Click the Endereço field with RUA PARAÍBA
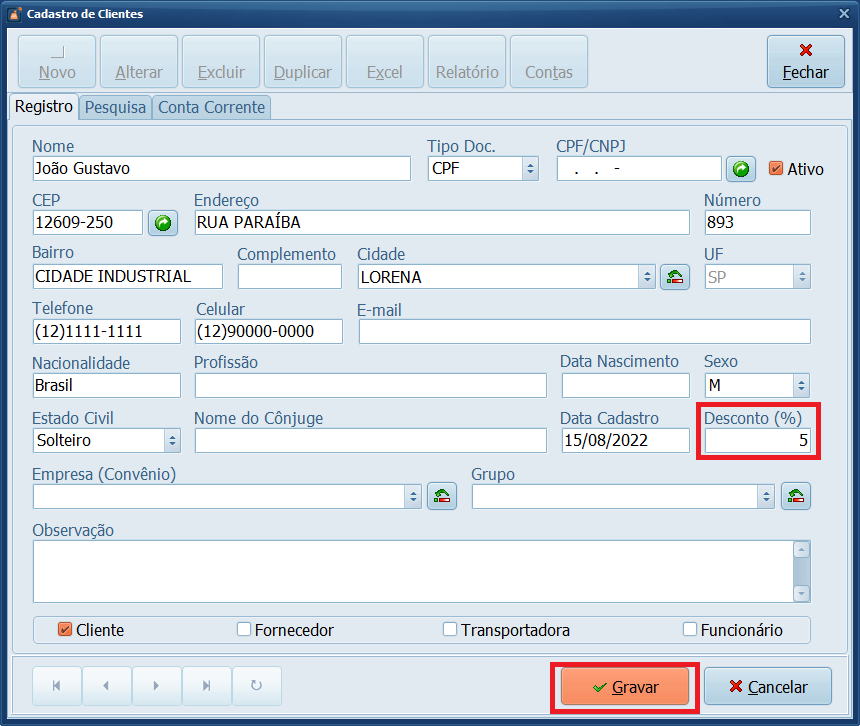Screen dimensions: 860x726 click(442, 223)
